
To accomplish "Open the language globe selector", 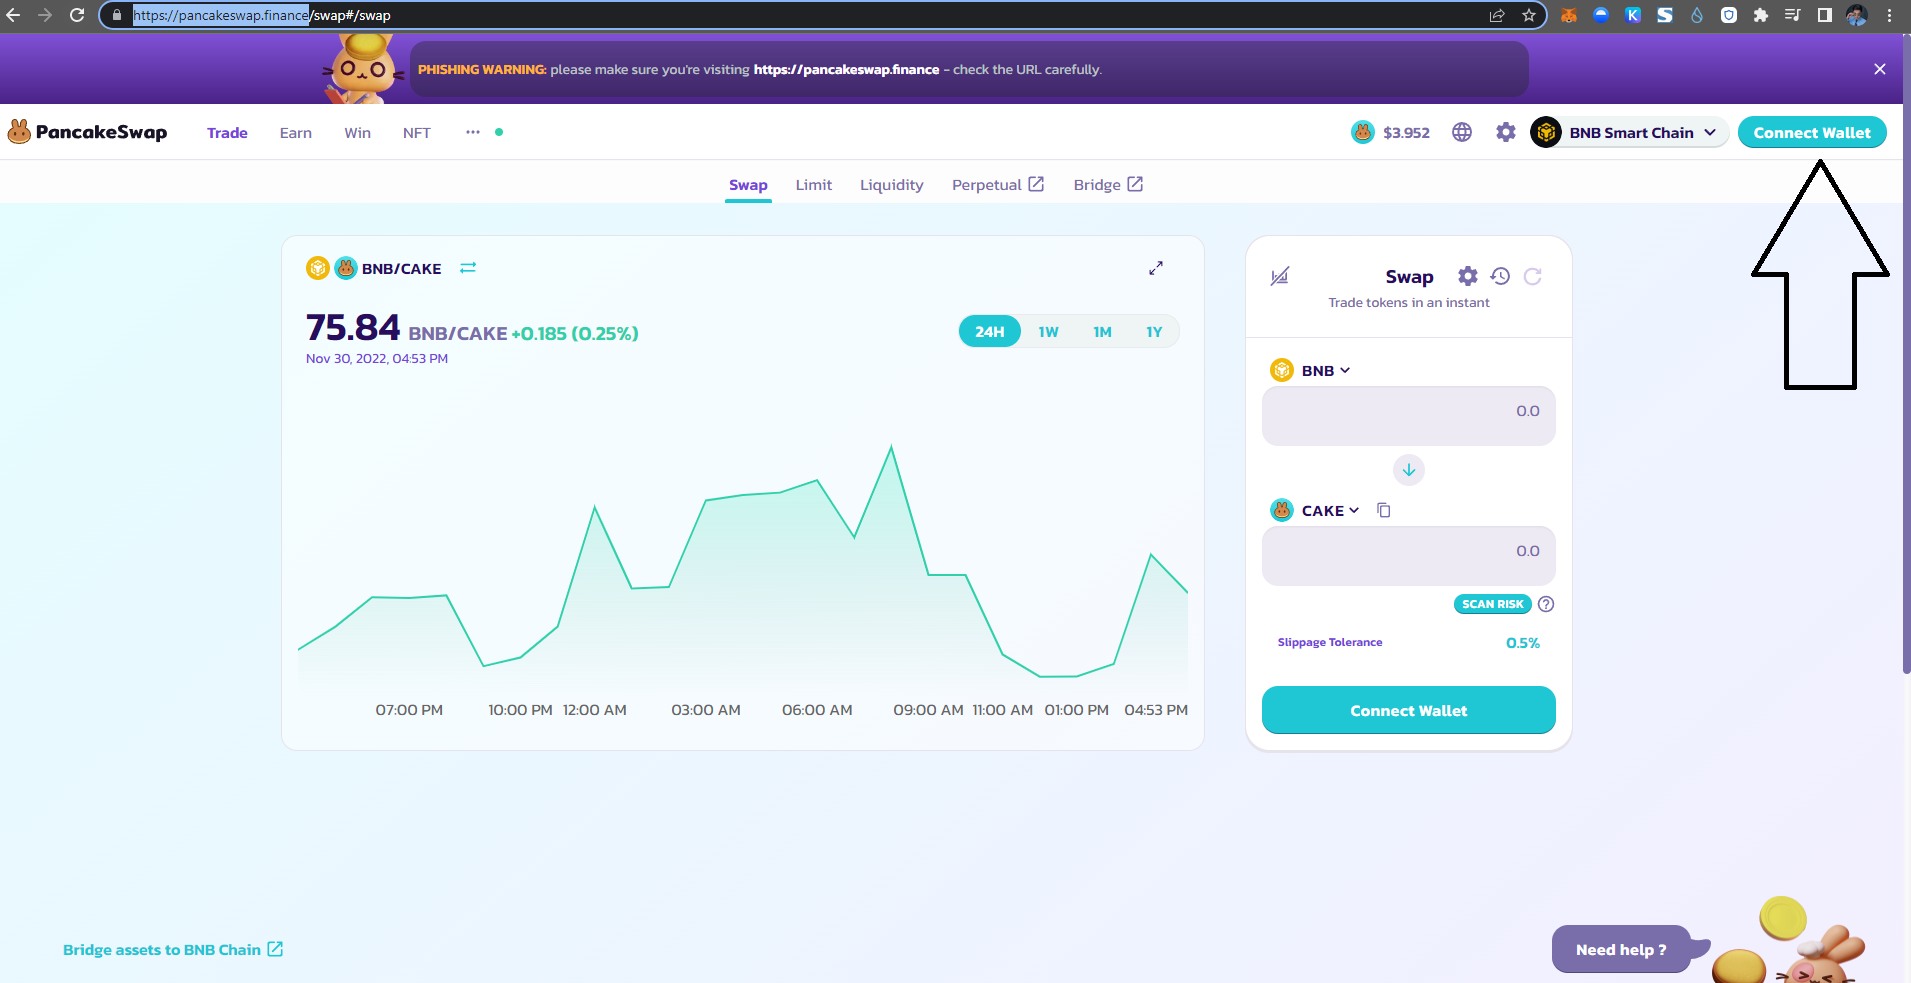I will point(1462,132).
